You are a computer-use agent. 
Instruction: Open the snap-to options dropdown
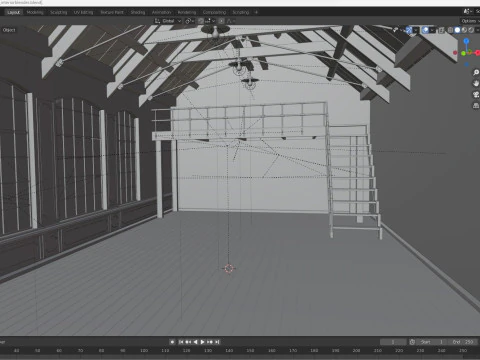pyautogui.click(x=210, y=21)
